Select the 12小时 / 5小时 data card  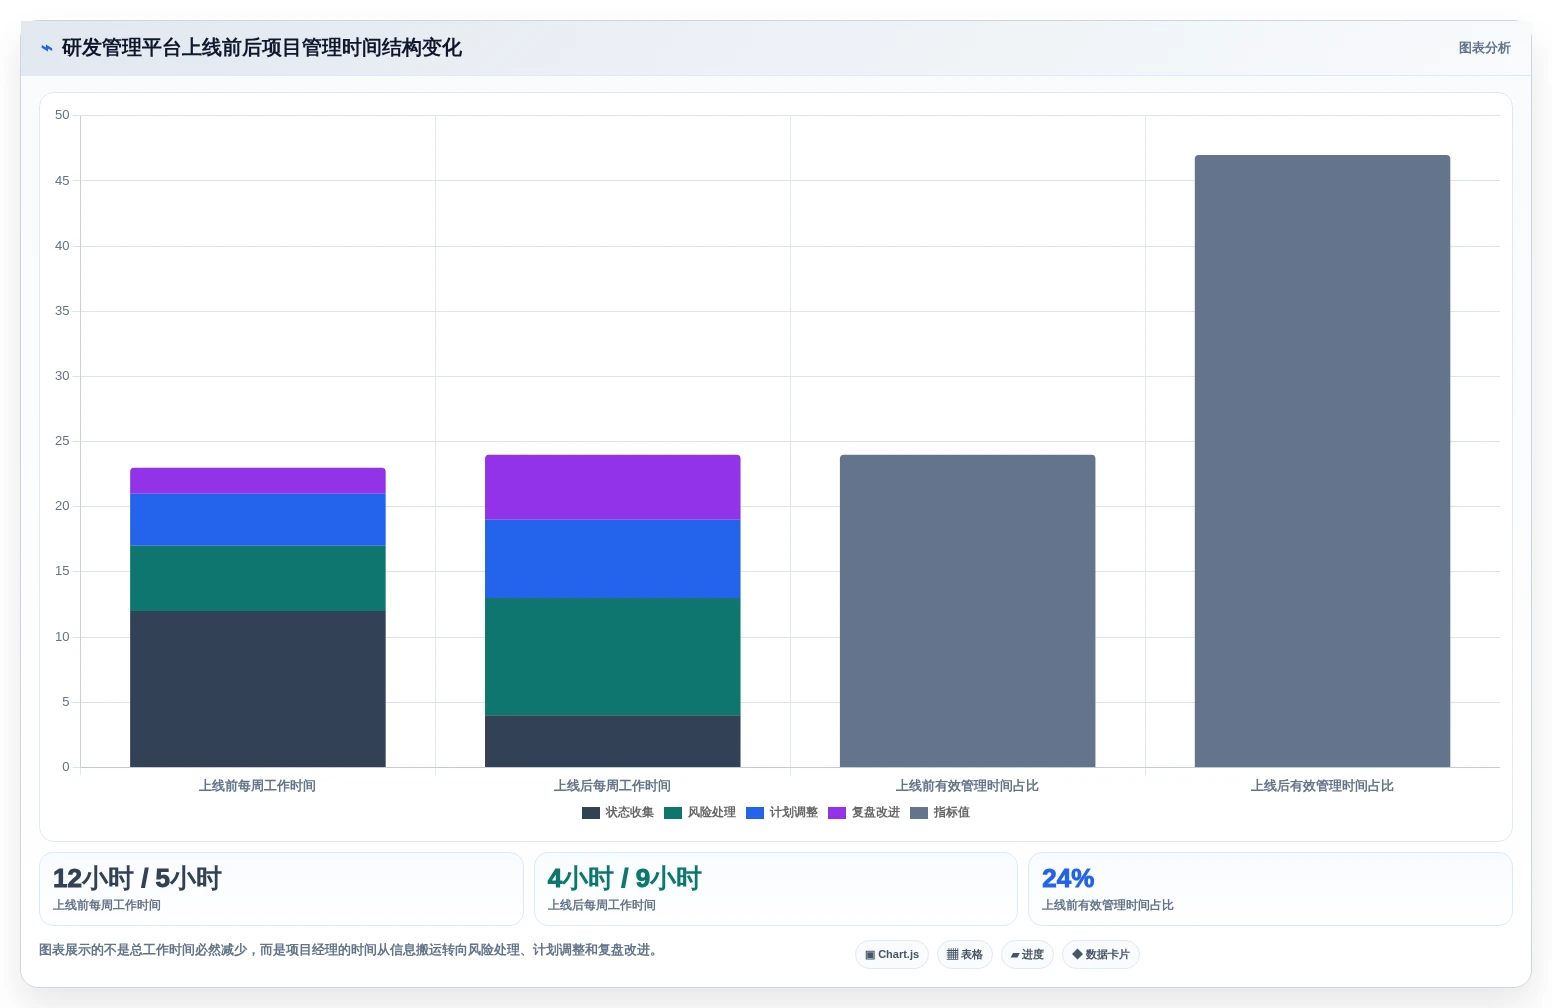click(281, 889)
